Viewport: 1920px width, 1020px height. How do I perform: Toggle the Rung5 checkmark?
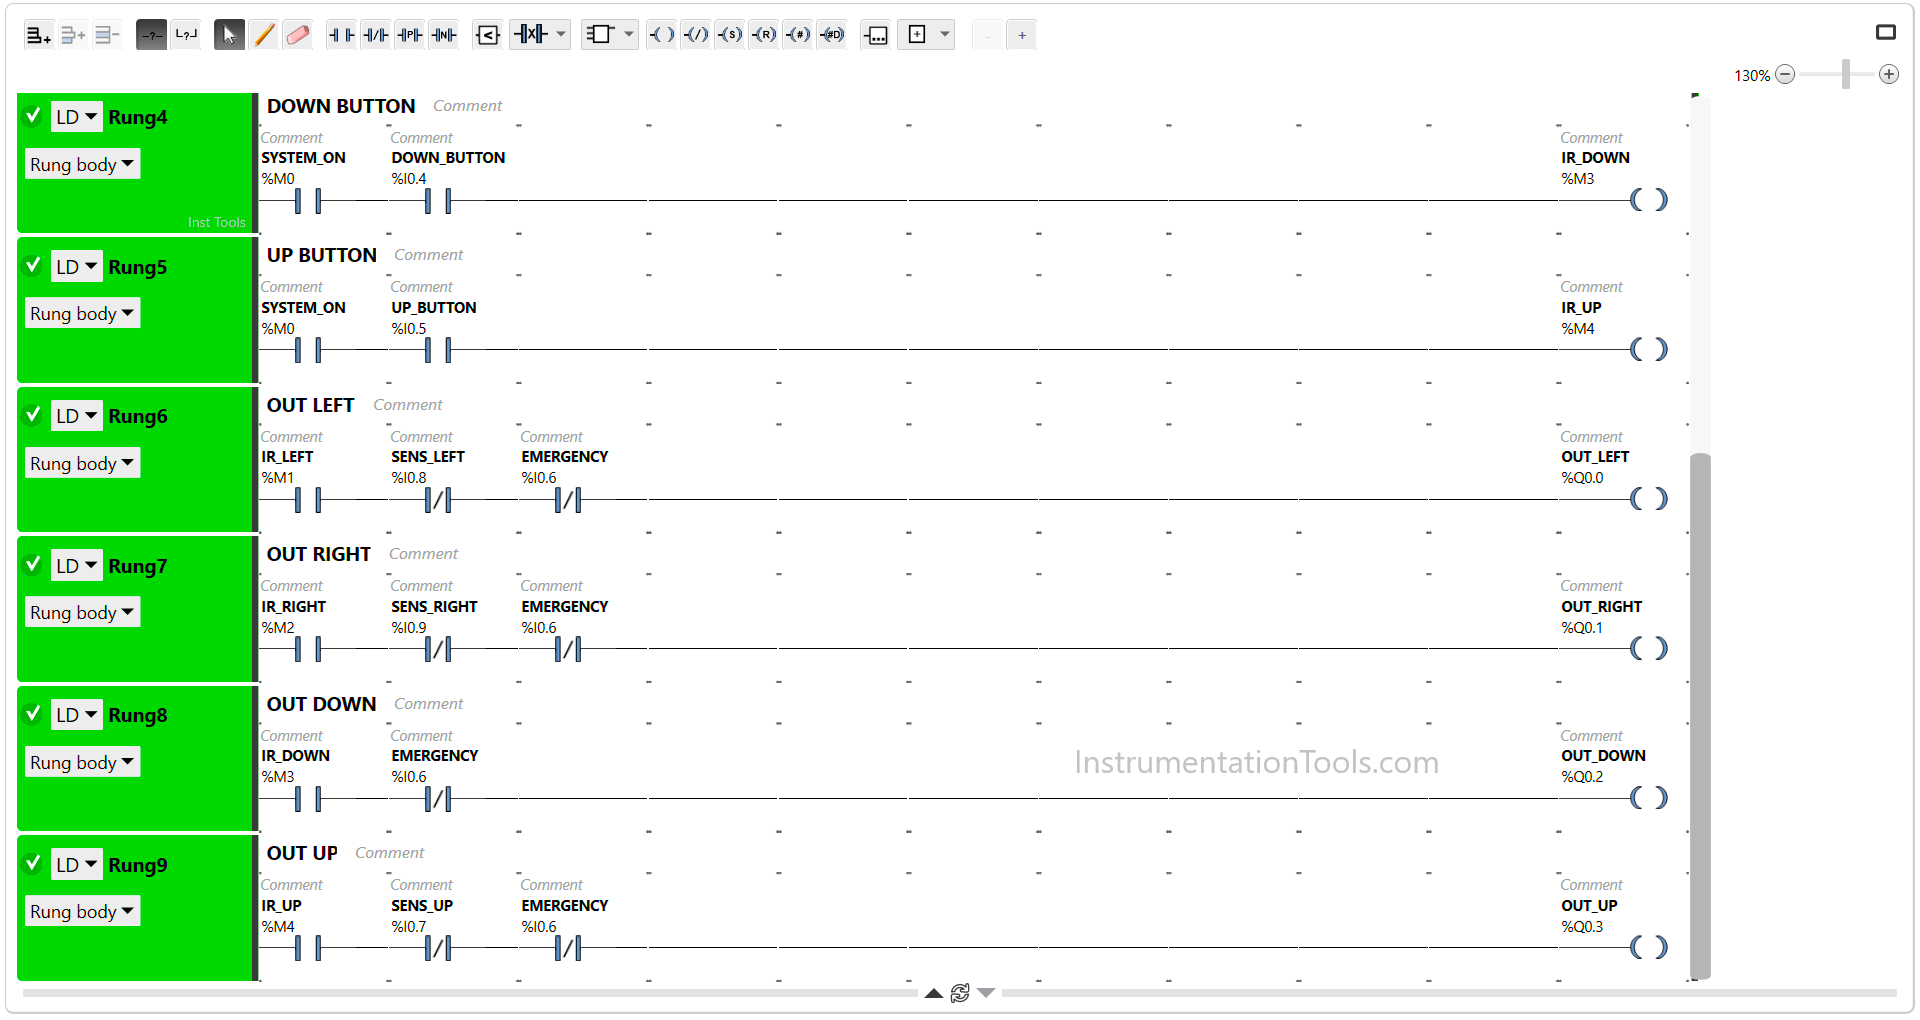pos(33,265)
